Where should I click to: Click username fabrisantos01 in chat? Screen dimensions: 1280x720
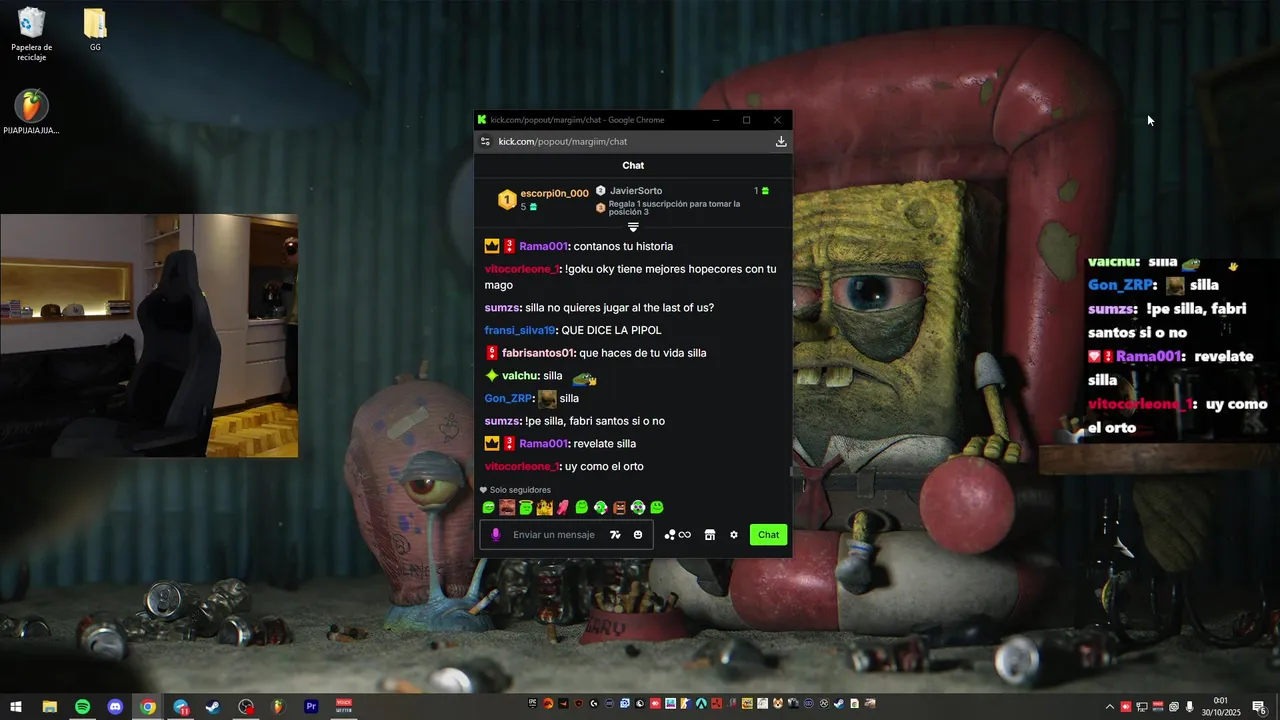tap(538, 353)
